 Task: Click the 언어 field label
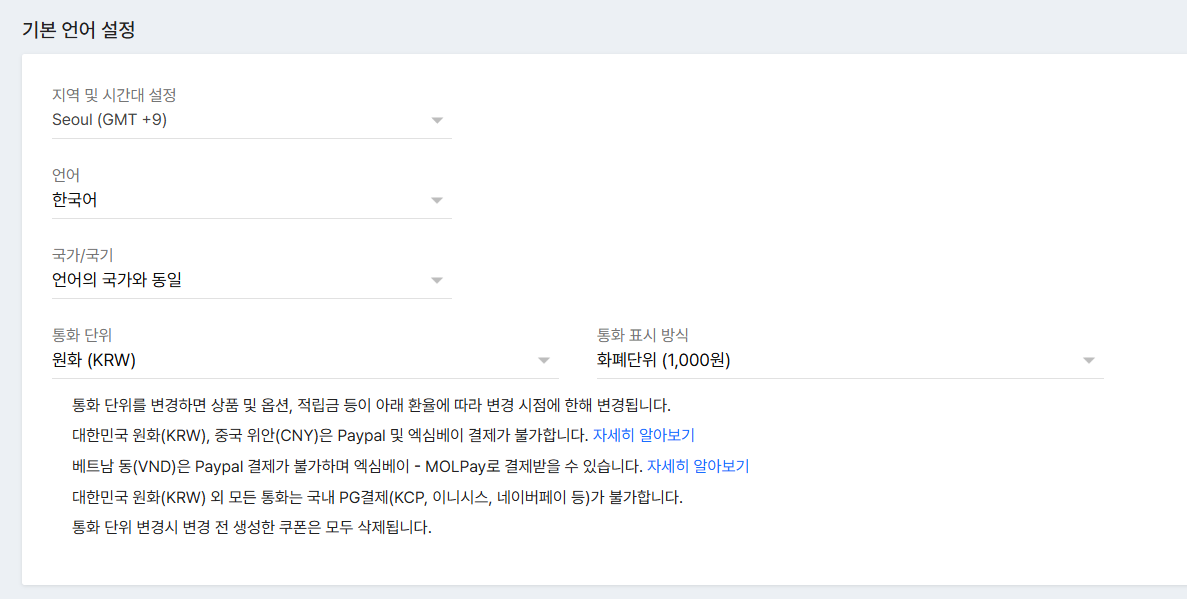(x=66, y=175)
